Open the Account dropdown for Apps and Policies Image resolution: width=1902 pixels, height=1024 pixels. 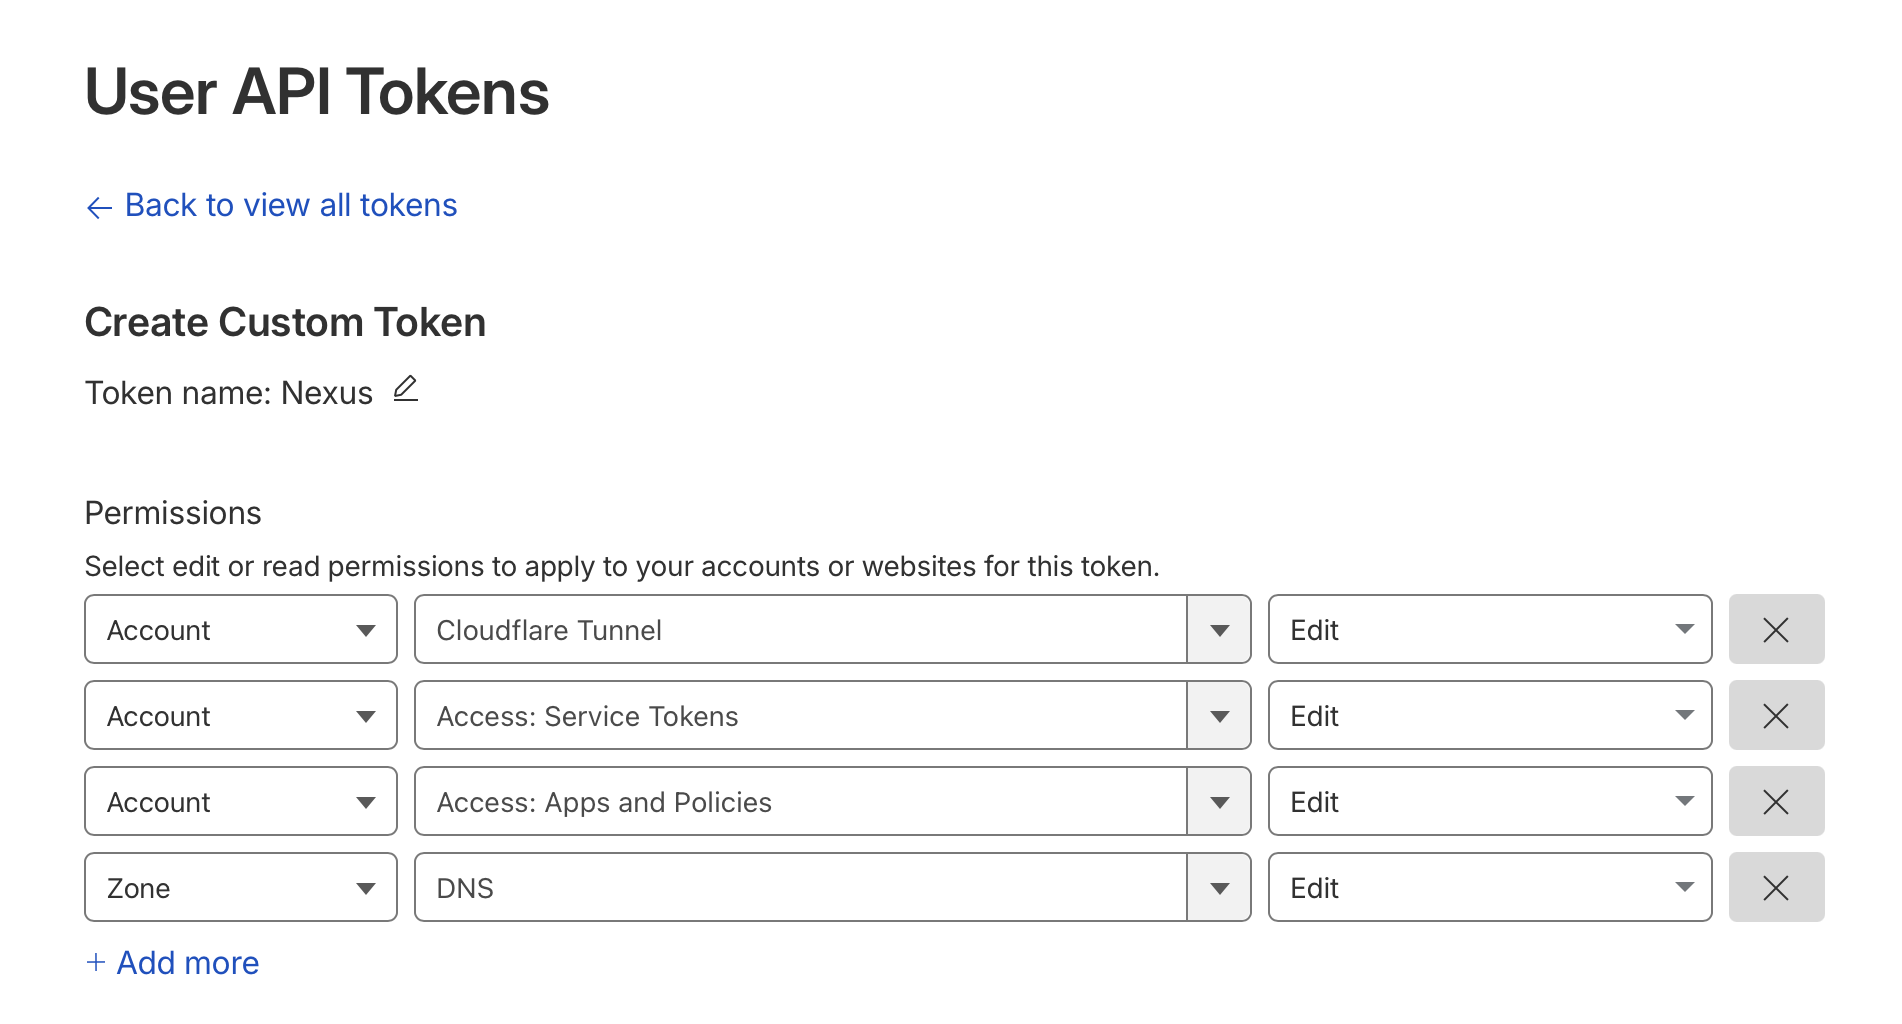coord(240,802)
